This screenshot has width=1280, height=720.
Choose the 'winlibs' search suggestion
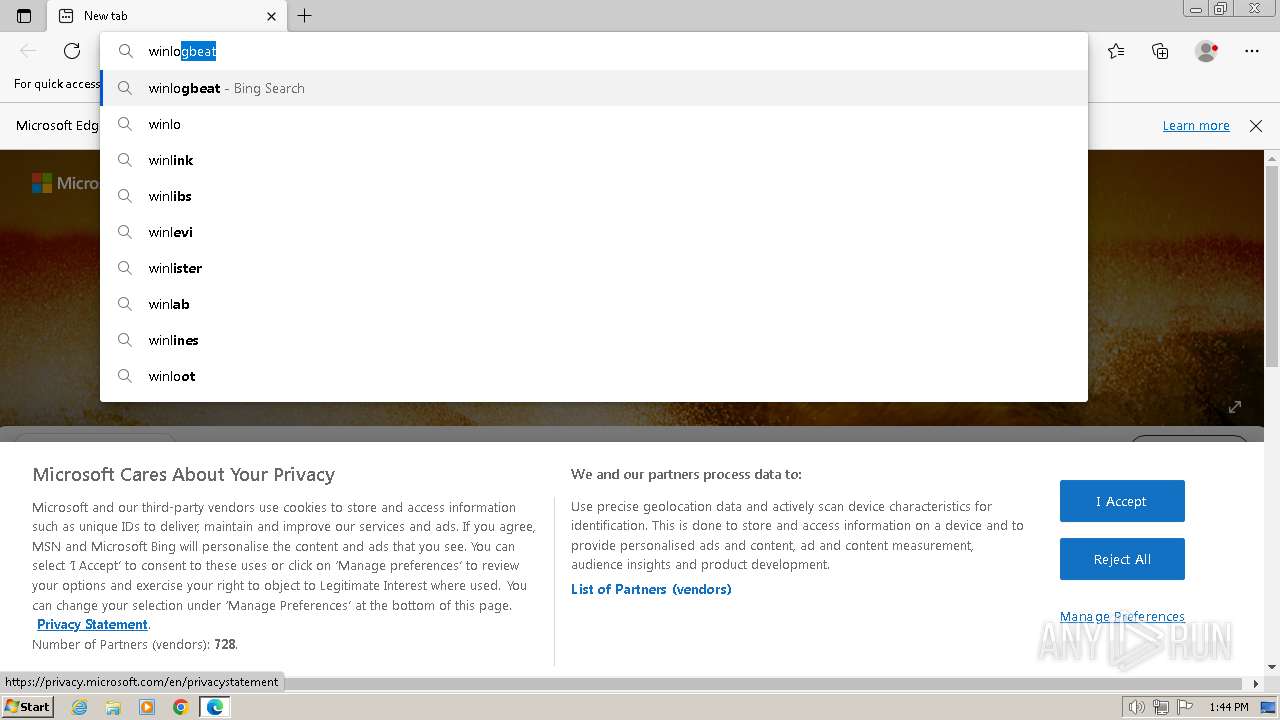[594, 196]
